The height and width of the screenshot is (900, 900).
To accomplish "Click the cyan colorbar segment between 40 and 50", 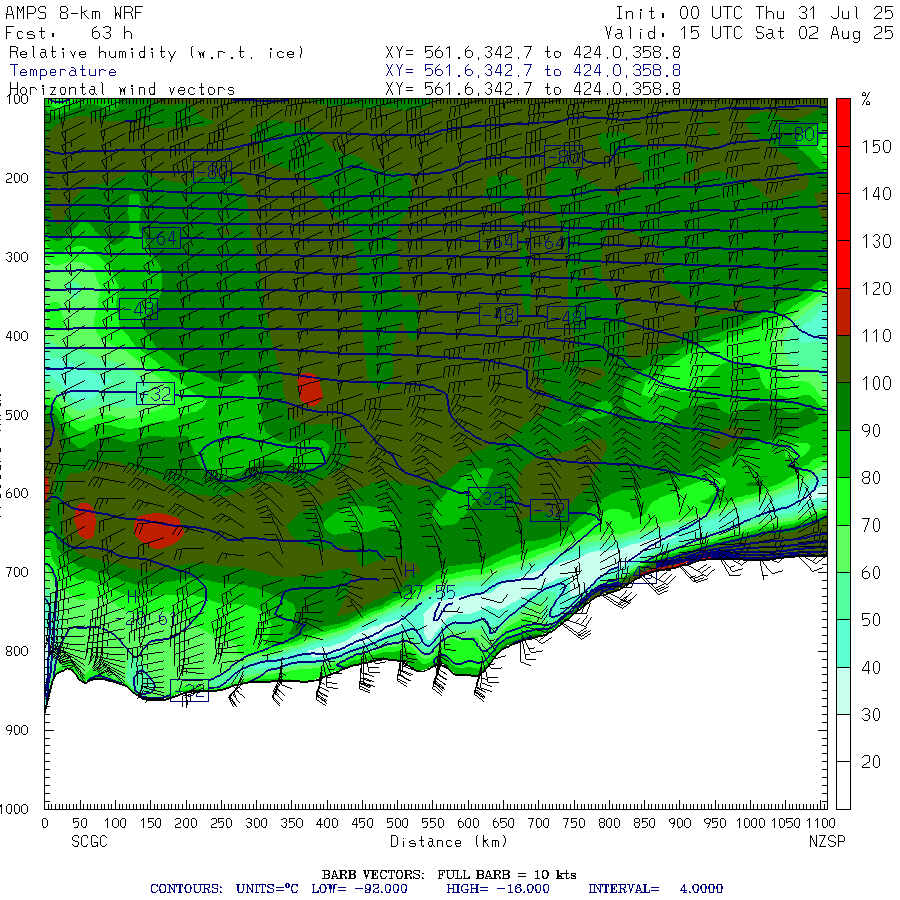I will 843,643.
